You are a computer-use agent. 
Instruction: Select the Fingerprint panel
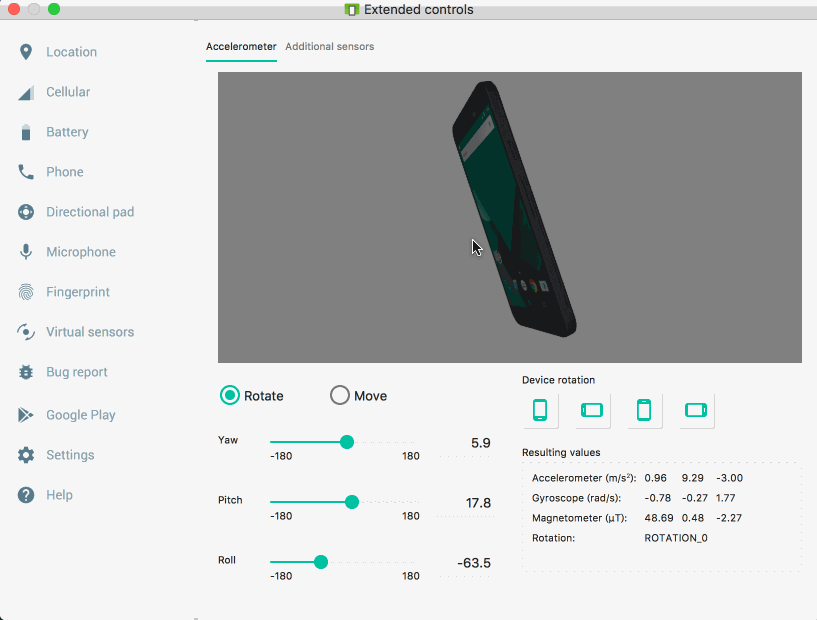pos(75,292)
